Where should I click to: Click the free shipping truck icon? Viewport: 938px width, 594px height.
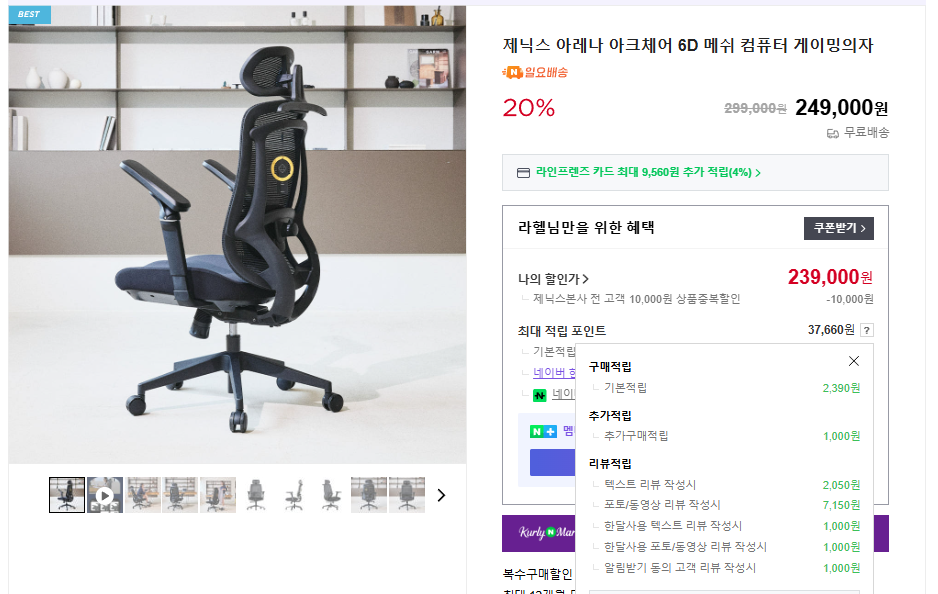coord(833,133)
